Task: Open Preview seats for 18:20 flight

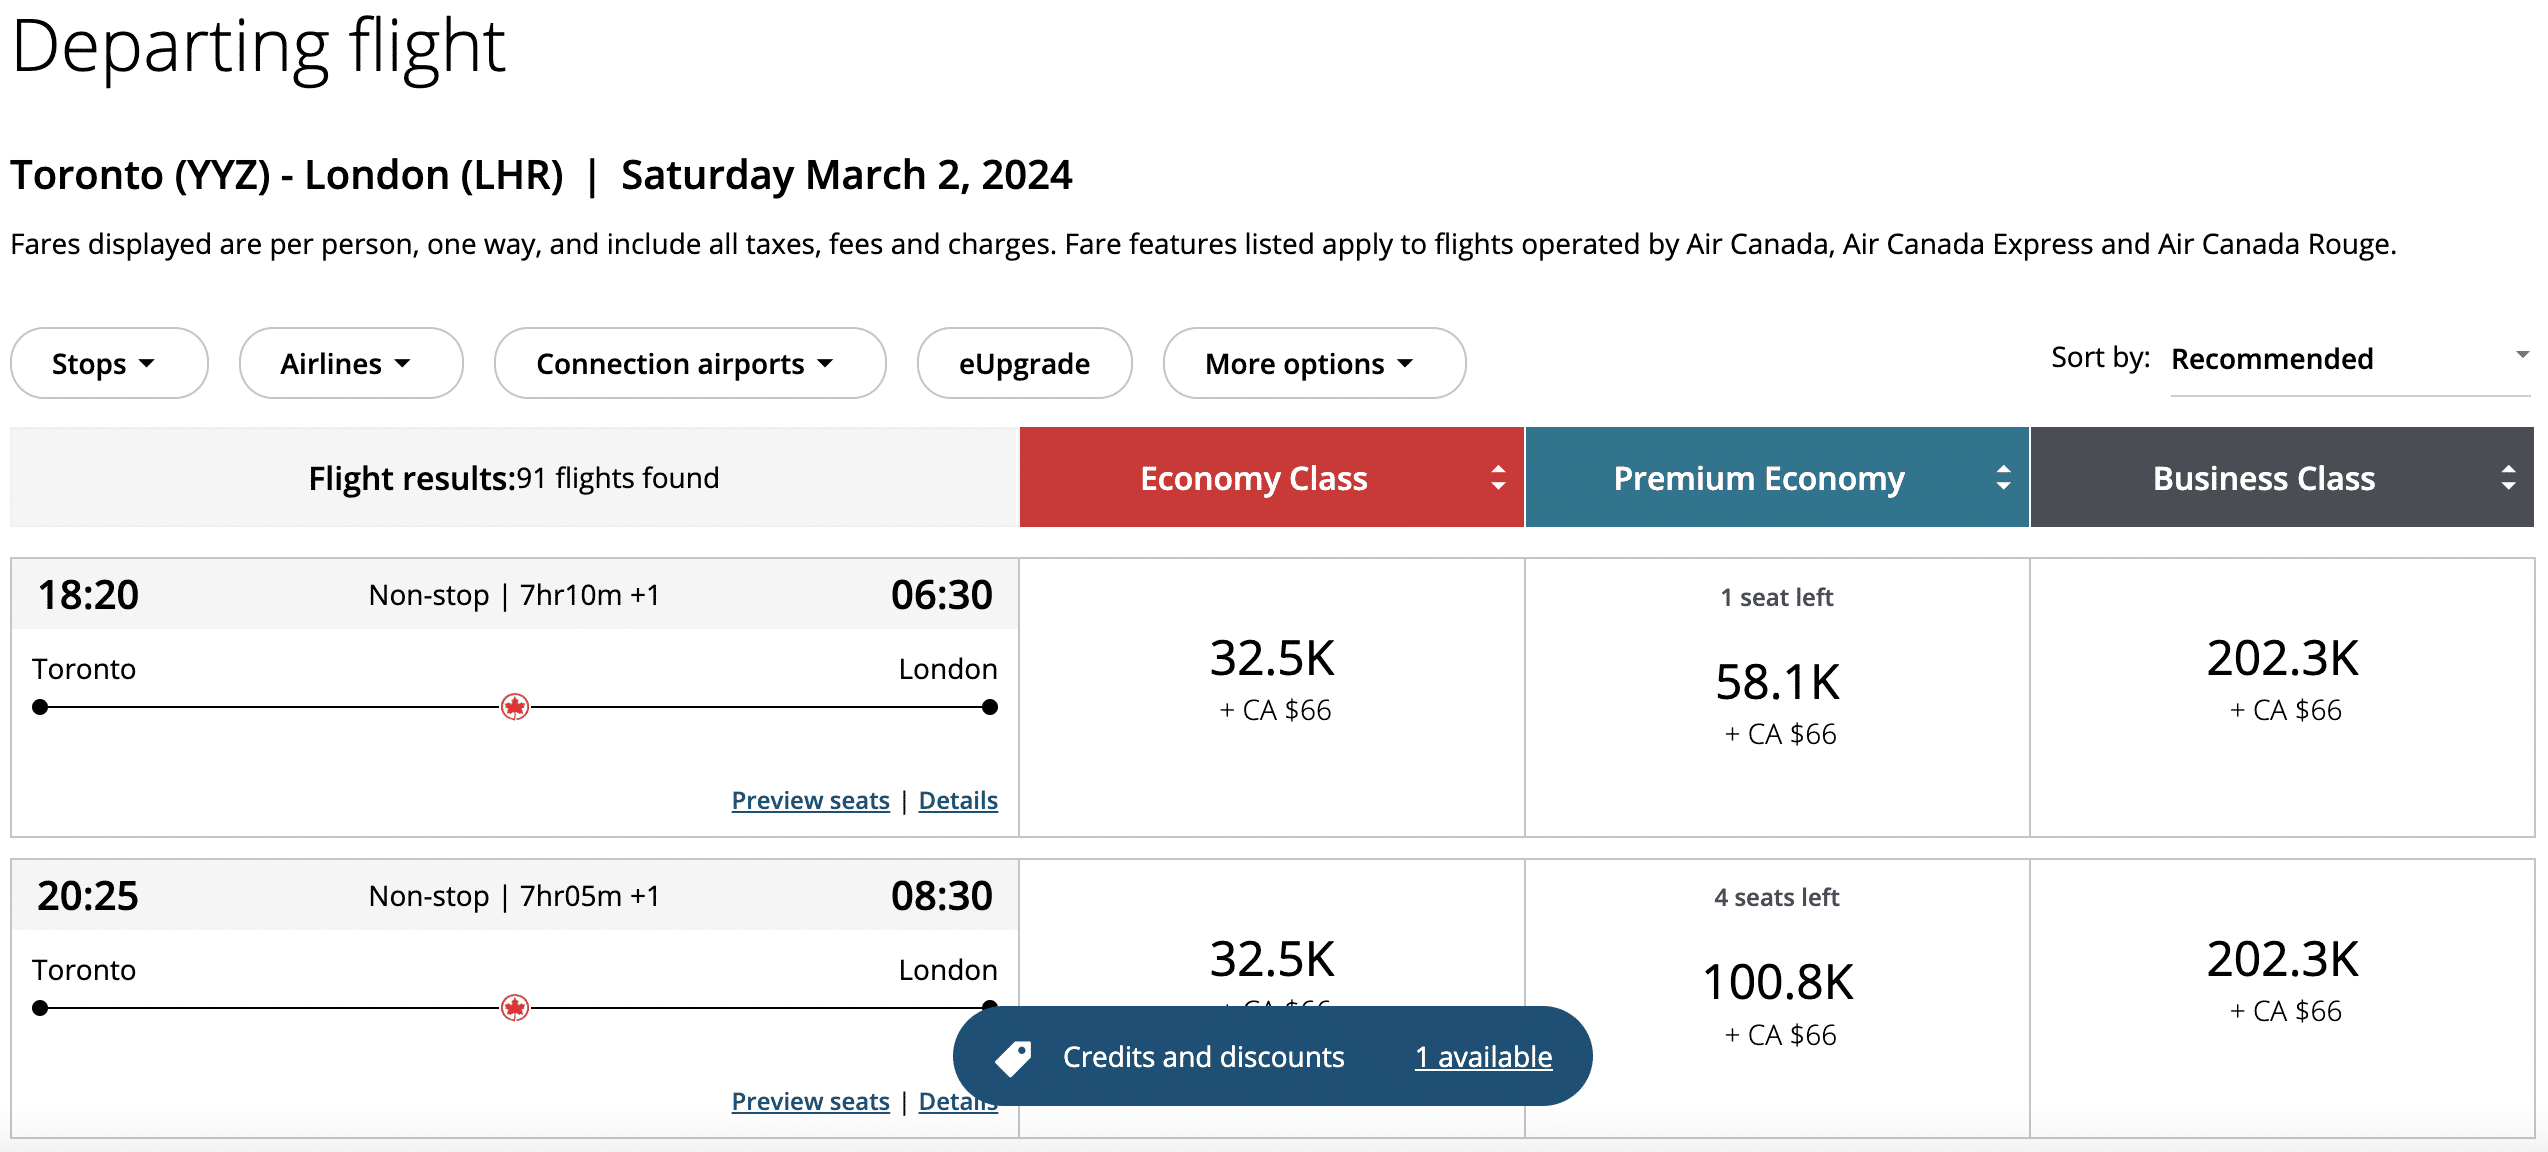Action: (810, 801)
